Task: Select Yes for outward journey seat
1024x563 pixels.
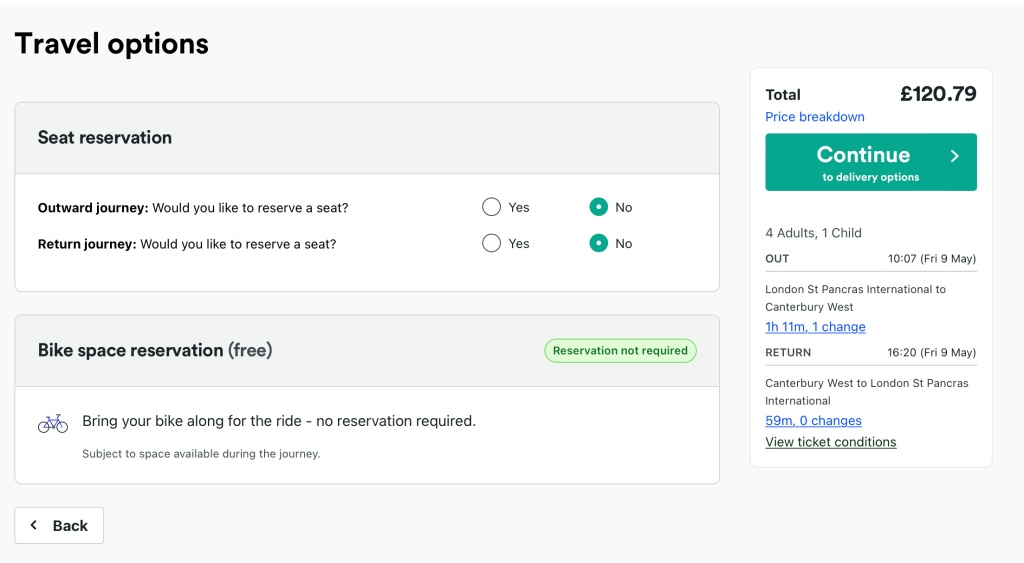Action: click(x=491, y=207)
